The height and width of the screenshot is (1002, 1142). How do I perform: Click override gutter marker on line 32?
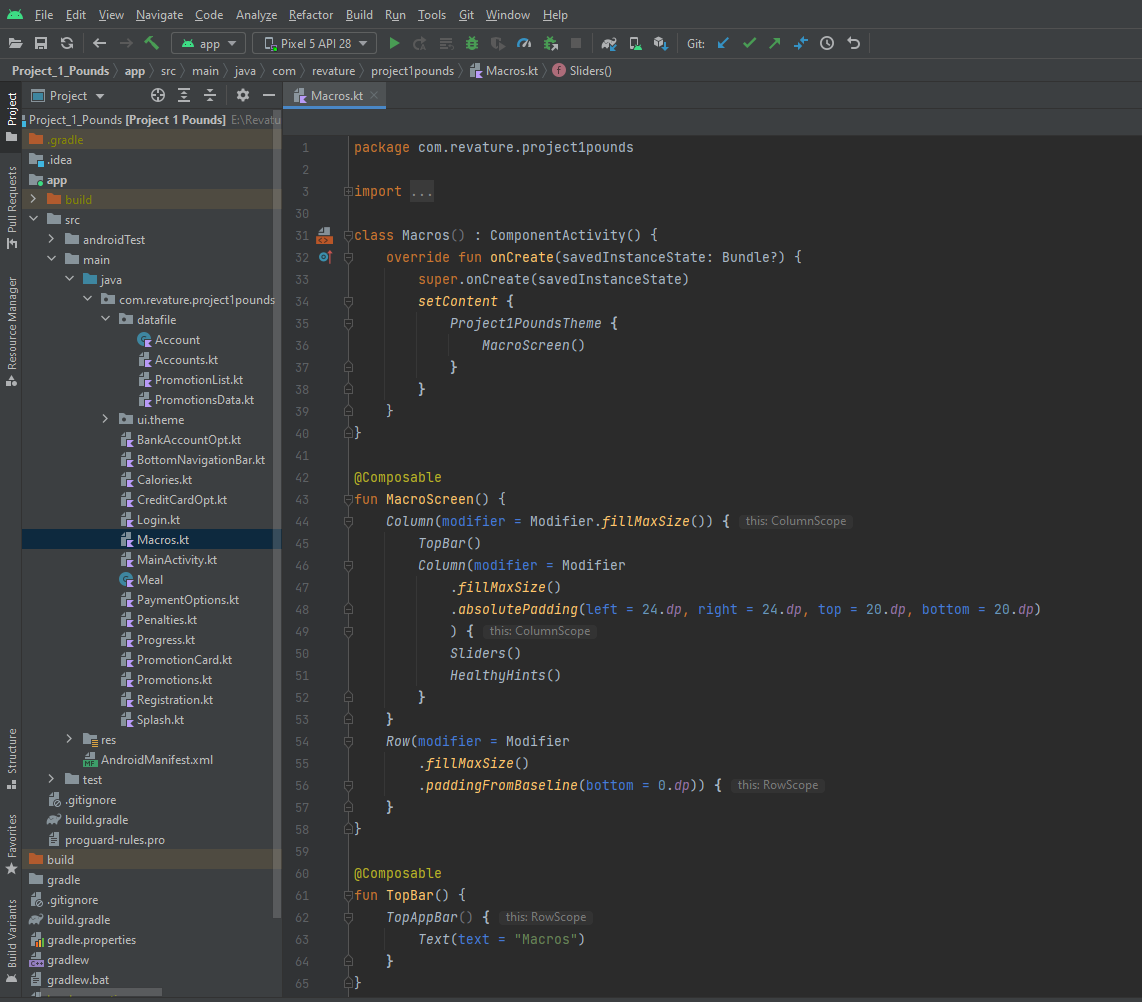(325, 257)
